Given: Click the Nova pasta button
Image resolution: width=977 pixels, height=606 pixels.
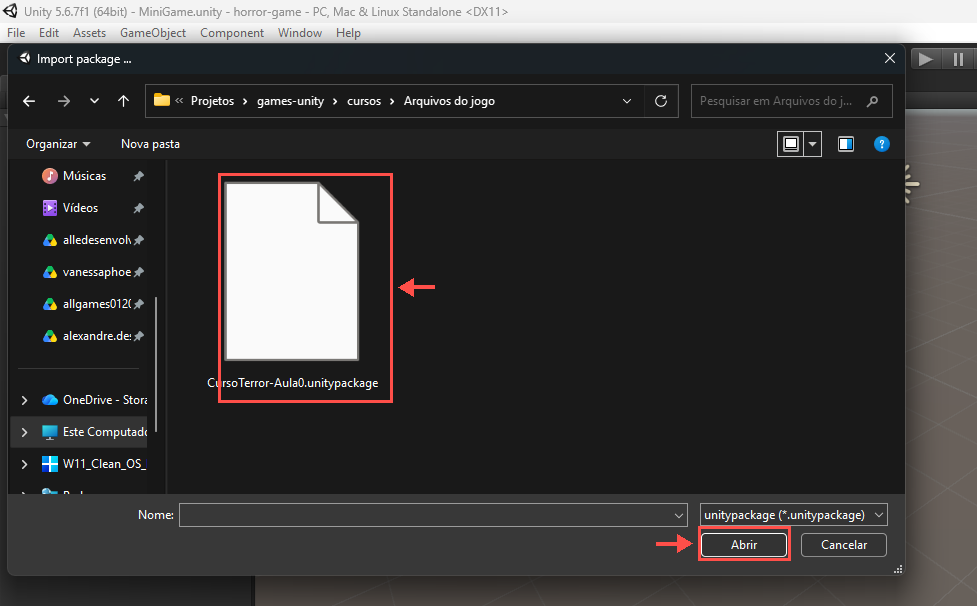Looking at the screenshot, I should coord(150,144).
